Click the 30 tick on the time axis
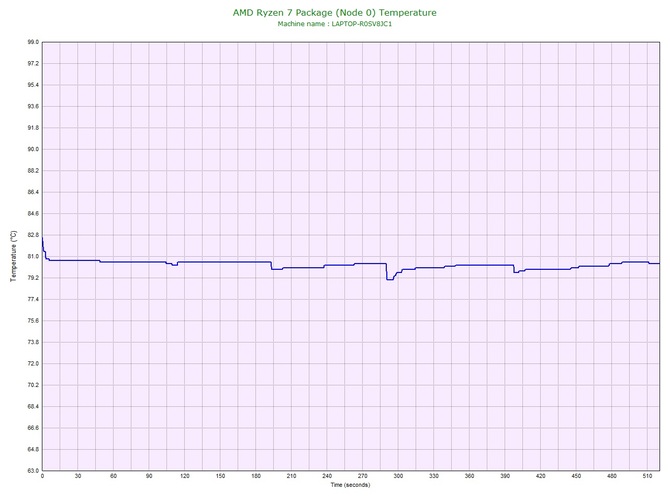The height and width of the screenshot is (502, 670). click(x=78, y=476)
